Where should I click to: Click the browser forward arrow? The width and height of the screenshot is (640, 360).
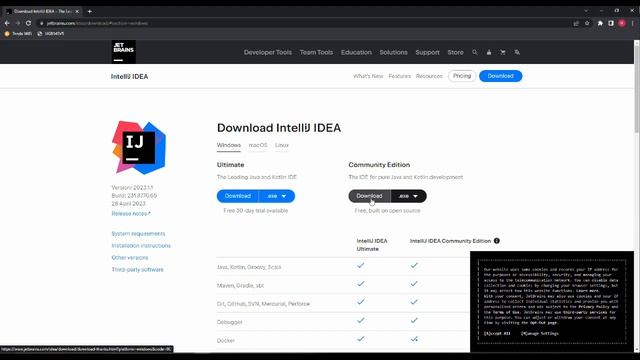click(18, 23)
